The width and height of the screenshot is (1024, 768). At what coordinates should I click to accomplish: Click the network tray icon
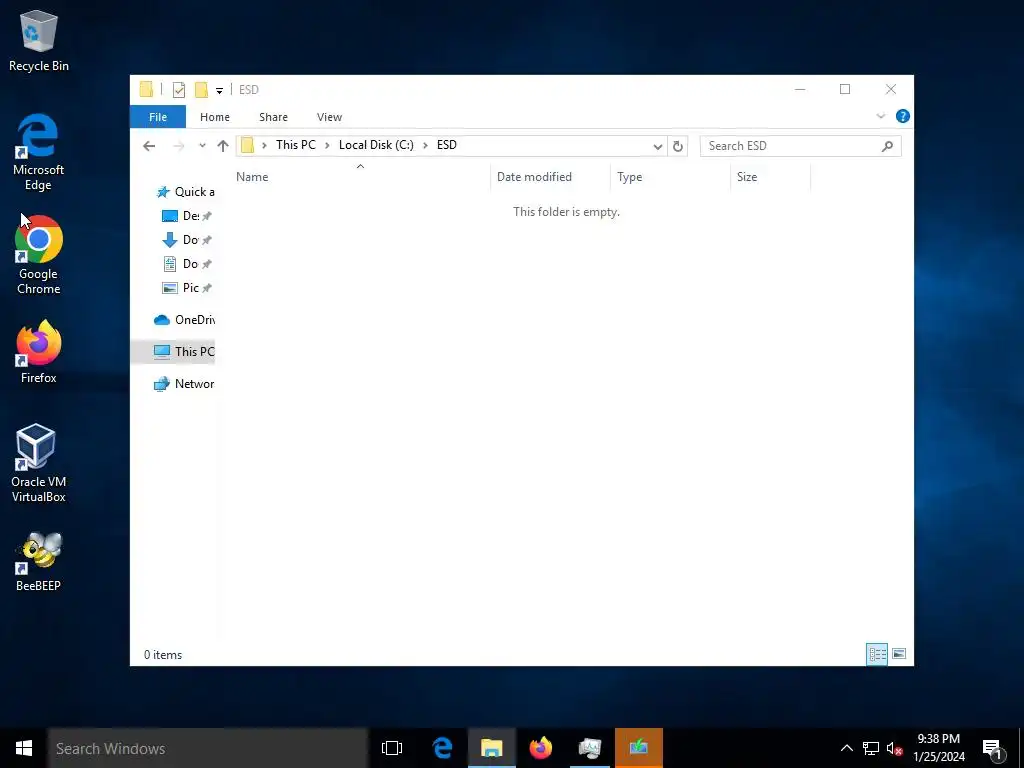tap(871, 748)
